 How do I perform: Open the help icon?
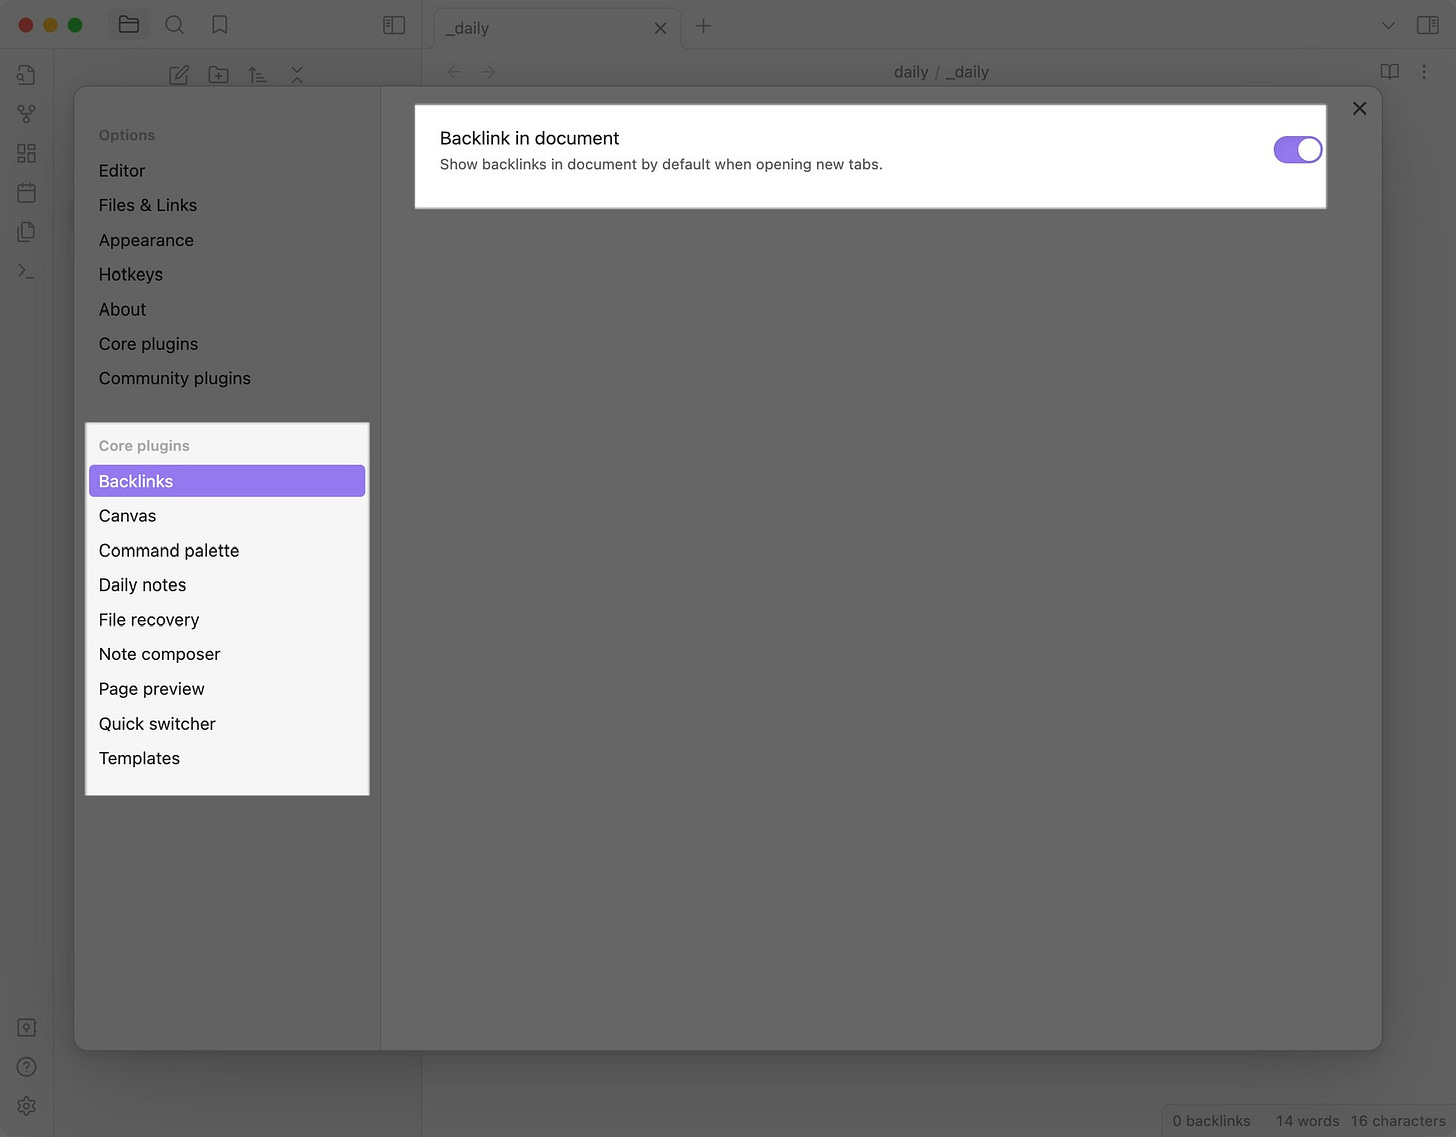[27, 1067]
